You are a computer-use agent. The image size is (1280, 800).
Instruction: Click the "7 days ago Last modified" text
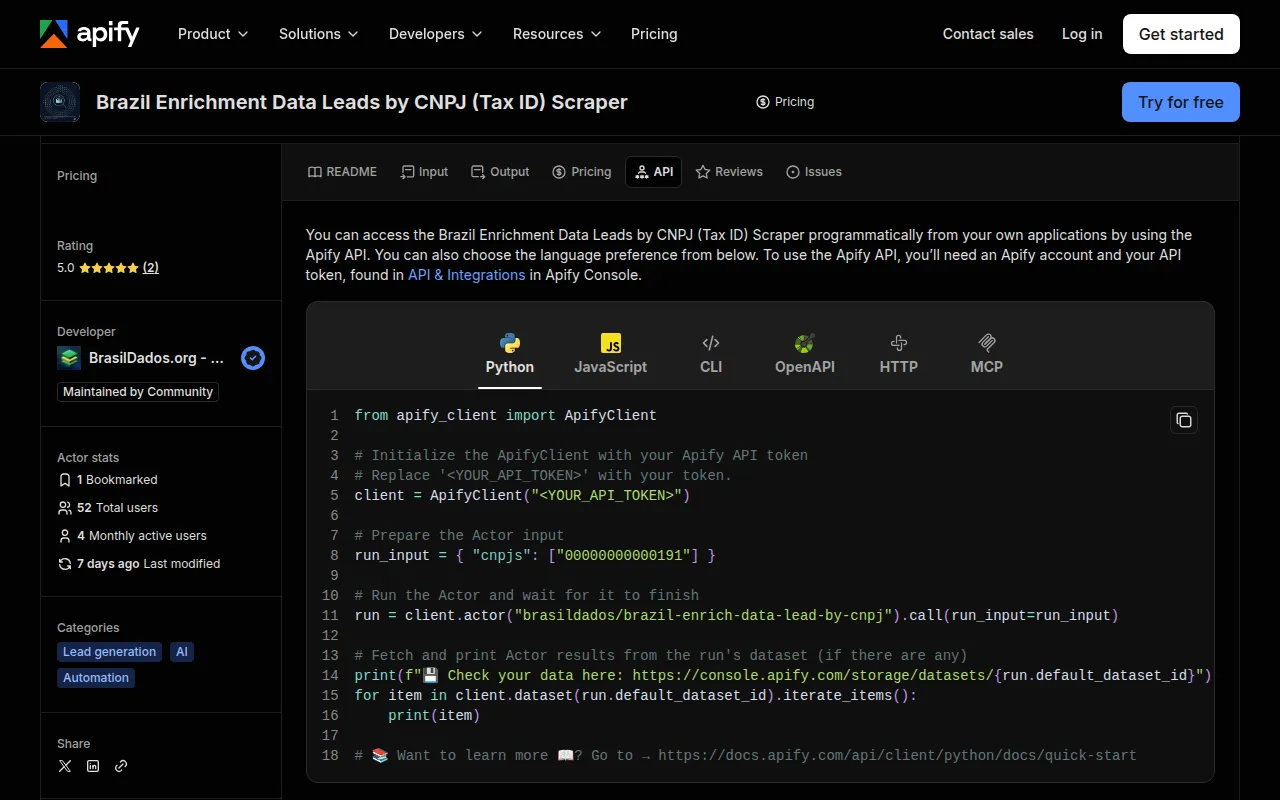(x=148, y=564)
